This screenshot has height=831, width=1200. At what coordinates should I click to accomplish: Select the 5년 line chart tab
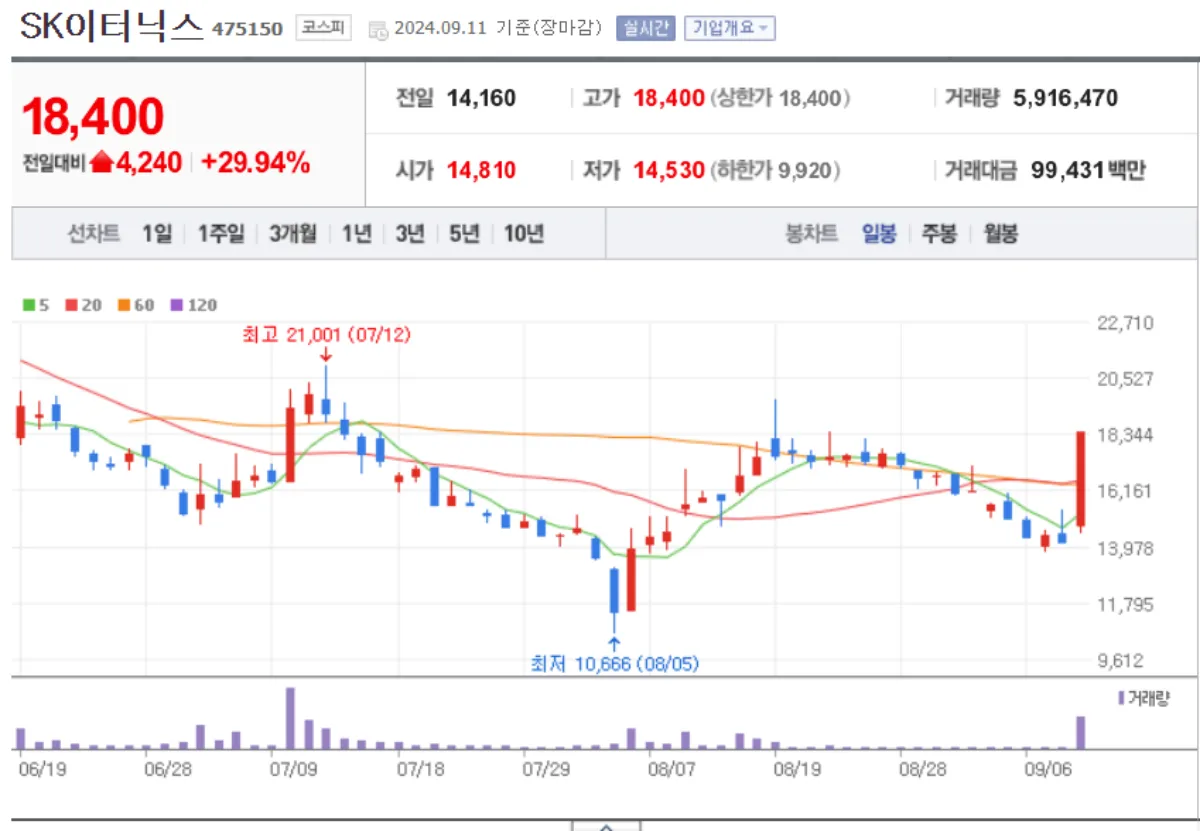click(x=464, y=234)
